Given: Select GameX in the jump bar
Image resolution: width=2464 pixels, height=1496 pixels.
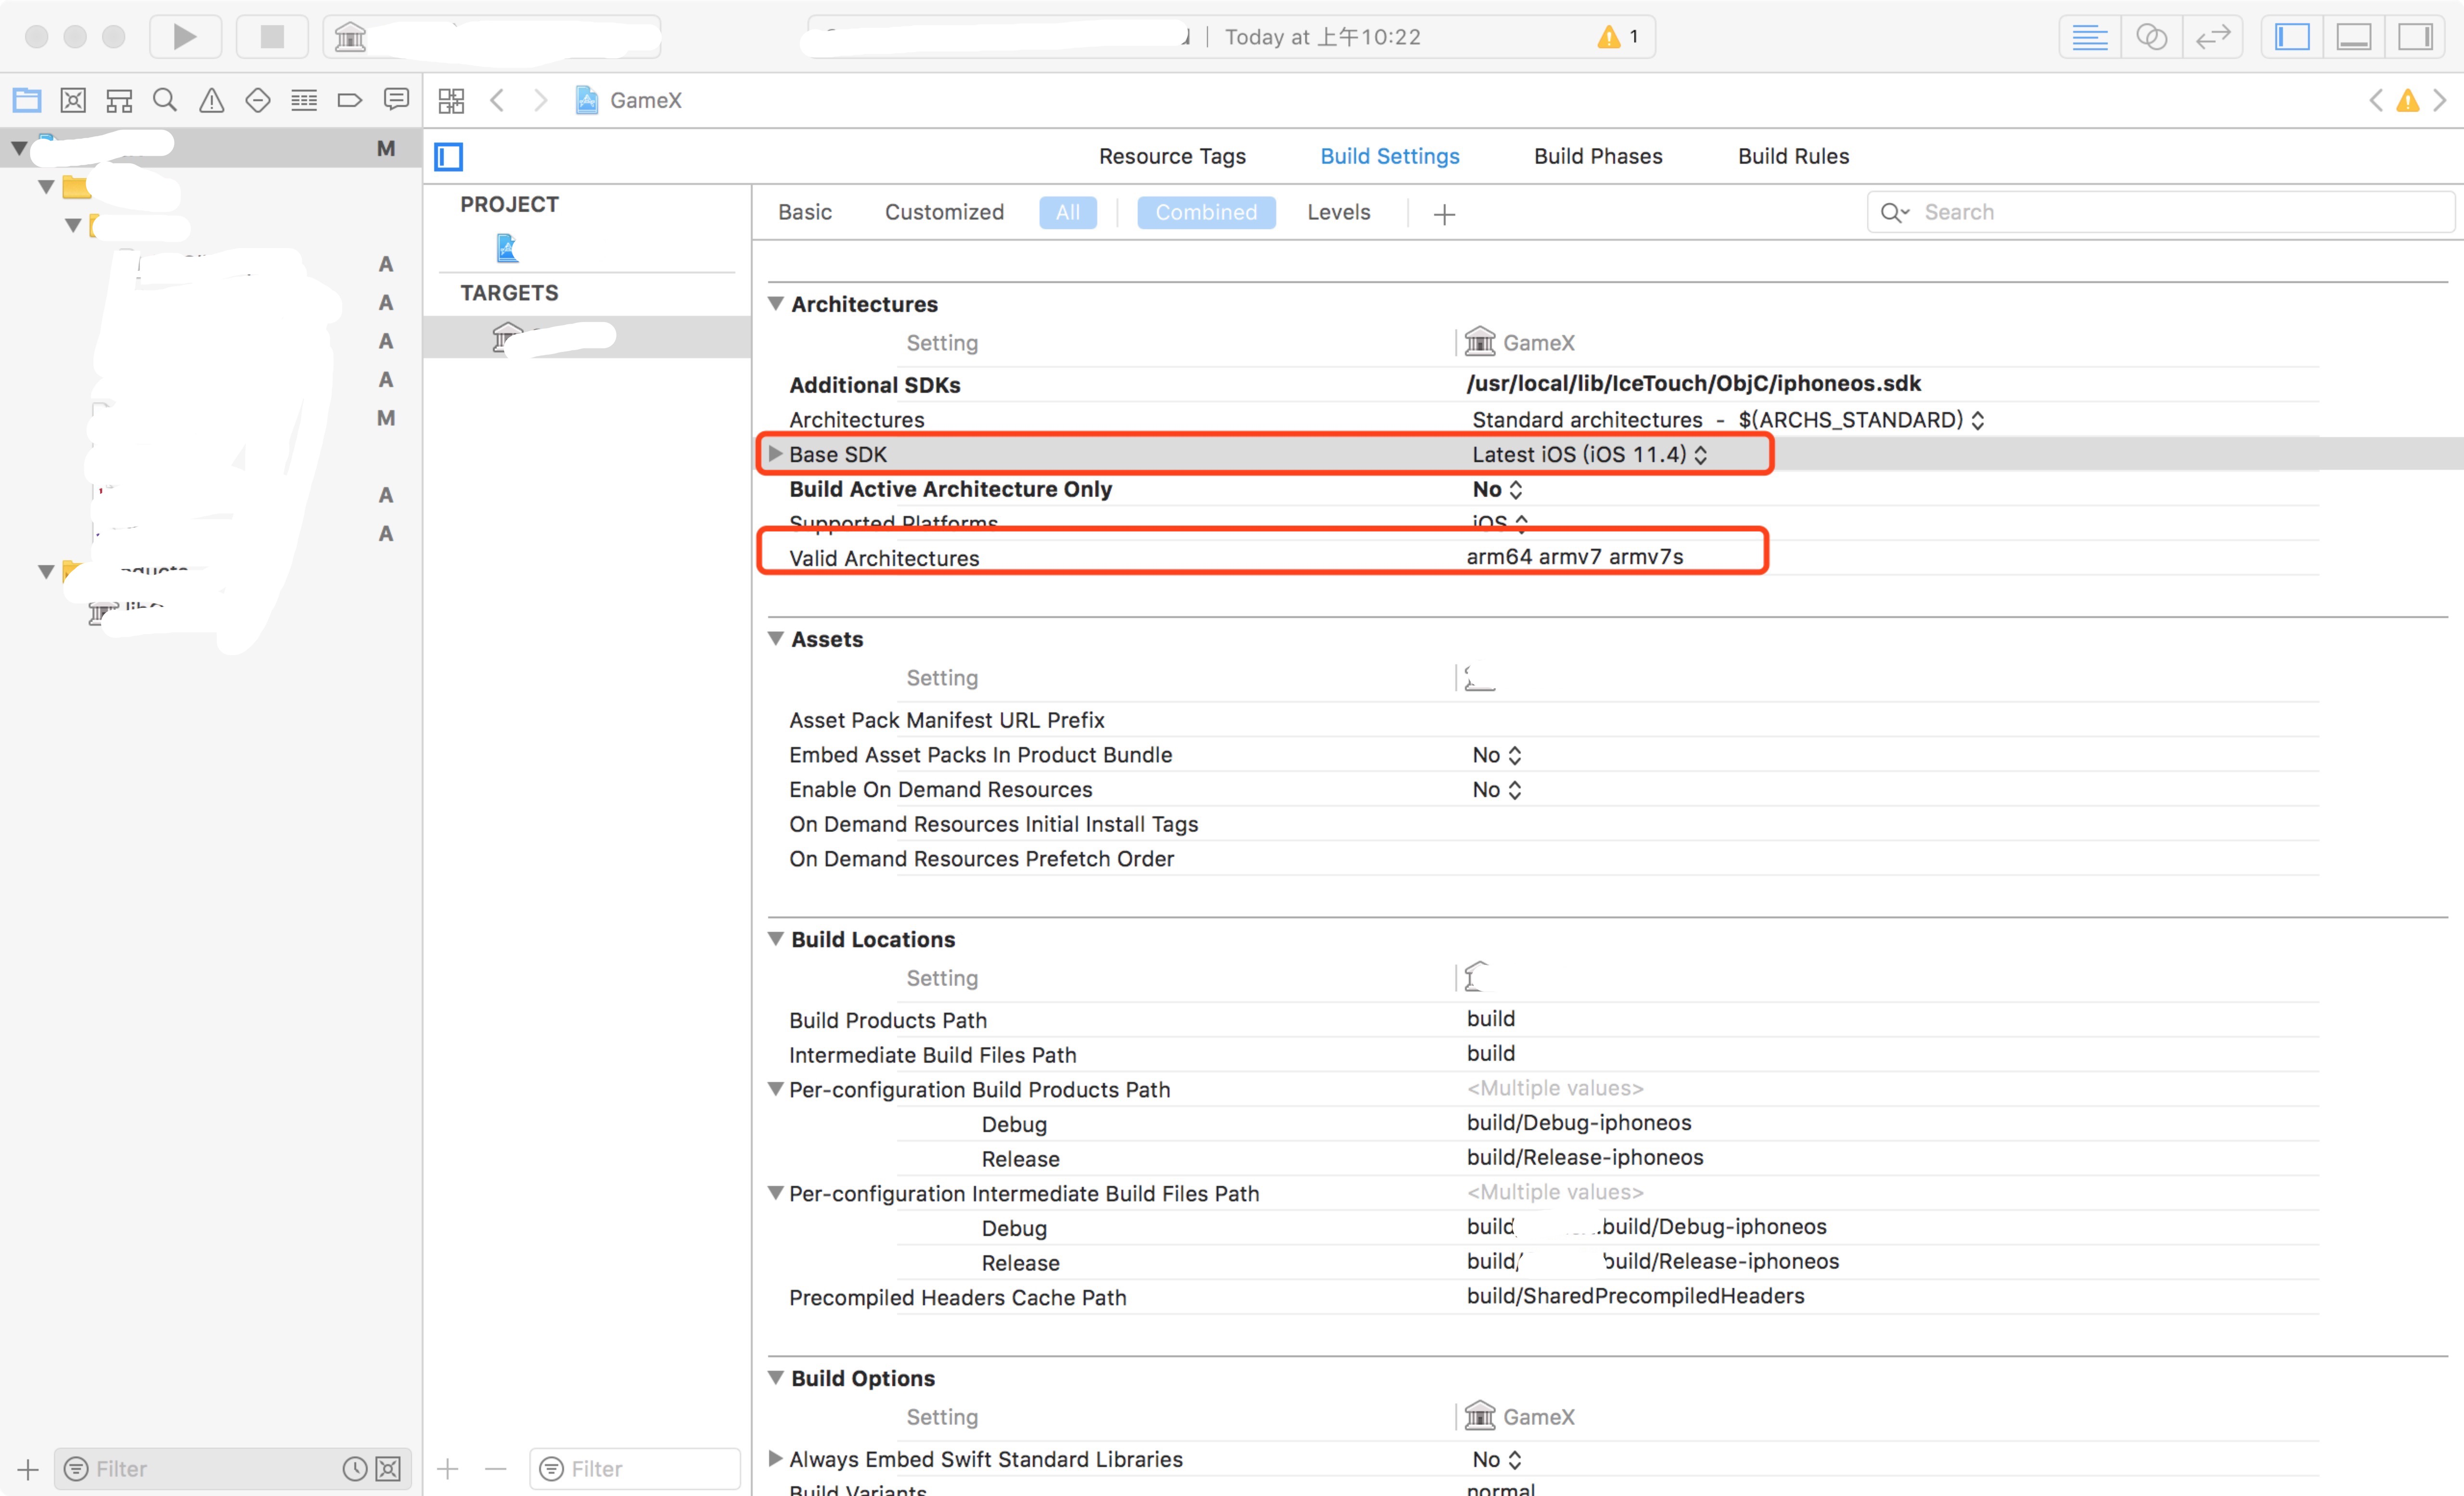Looking at the screenshot, I should pyautogui.click(x=629, y=100).
